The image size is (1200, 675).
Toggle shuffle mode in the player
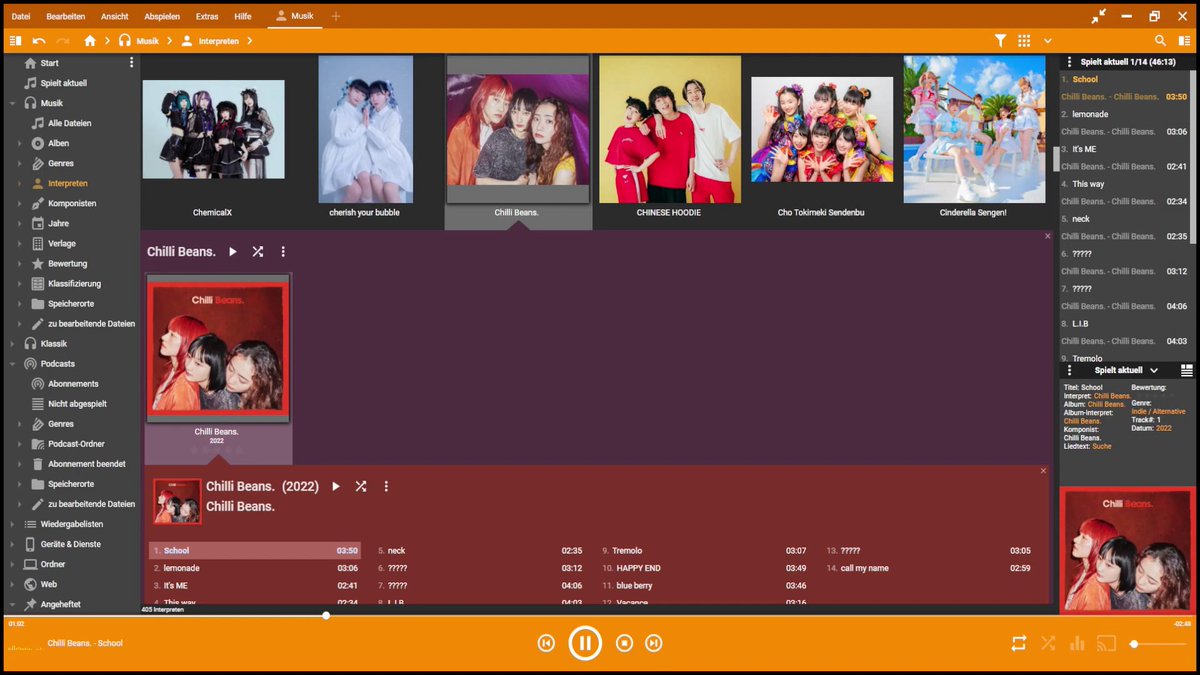[1048, 643]
